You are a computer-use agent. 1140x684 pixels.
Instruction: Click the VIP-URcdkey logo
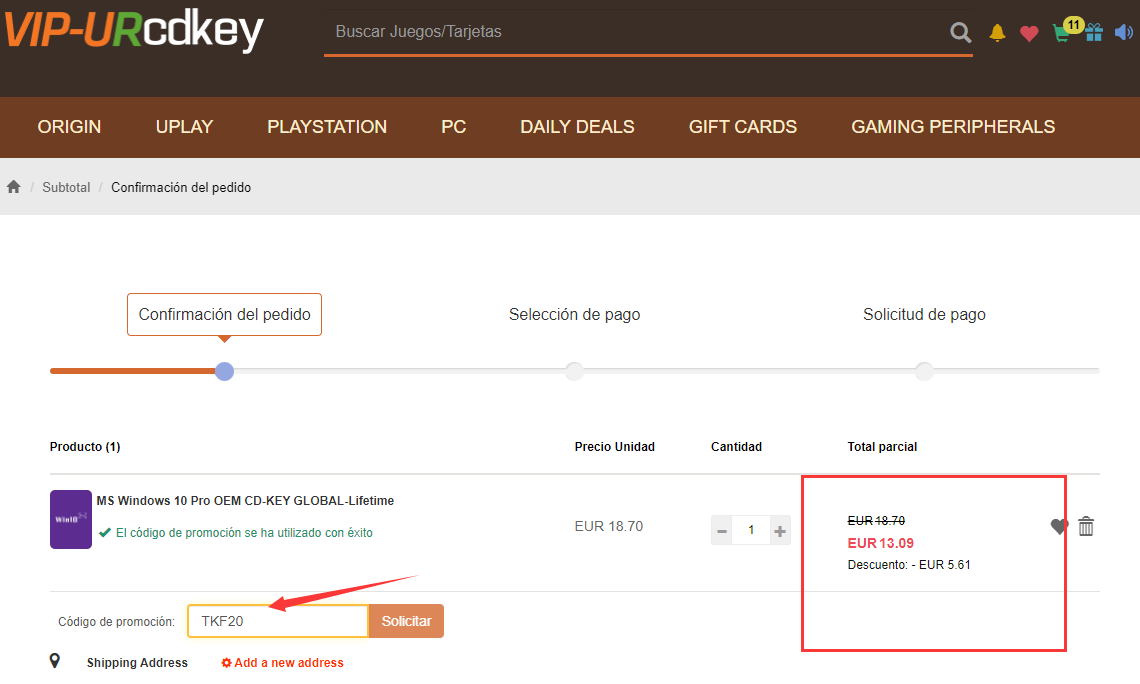pyautogui.click(x=134, y=31)
